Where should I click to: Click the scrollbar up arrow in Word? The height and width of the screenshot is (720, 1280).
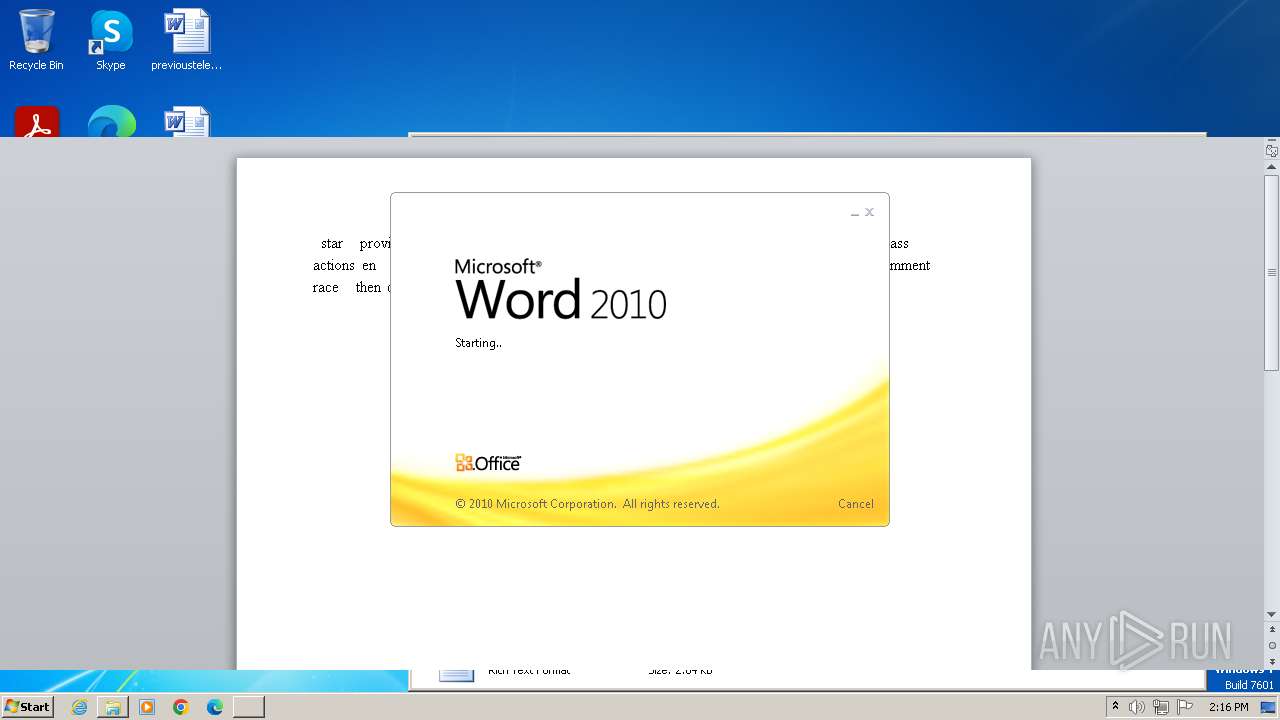point(1272,167)
